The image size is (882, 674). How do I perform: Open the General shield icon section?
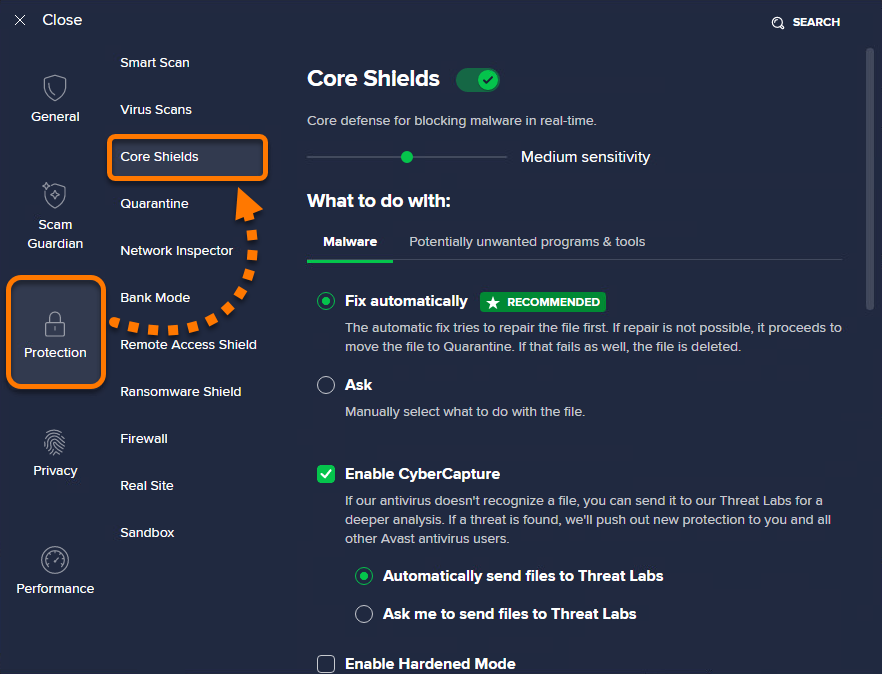[x=55, y=88]
